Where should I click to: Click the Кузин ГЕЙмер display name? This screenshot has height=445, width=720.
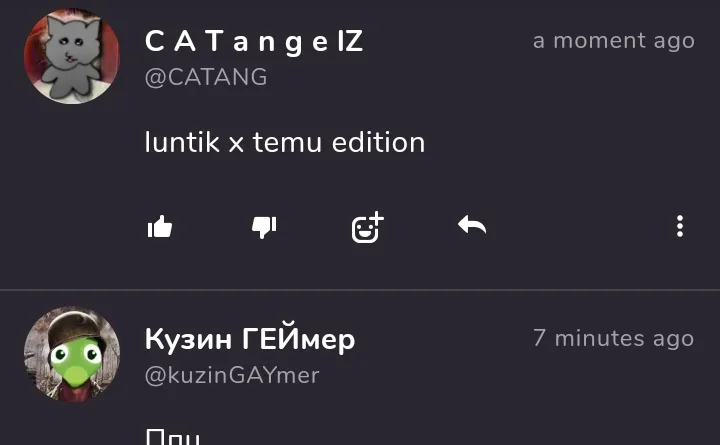250,339
